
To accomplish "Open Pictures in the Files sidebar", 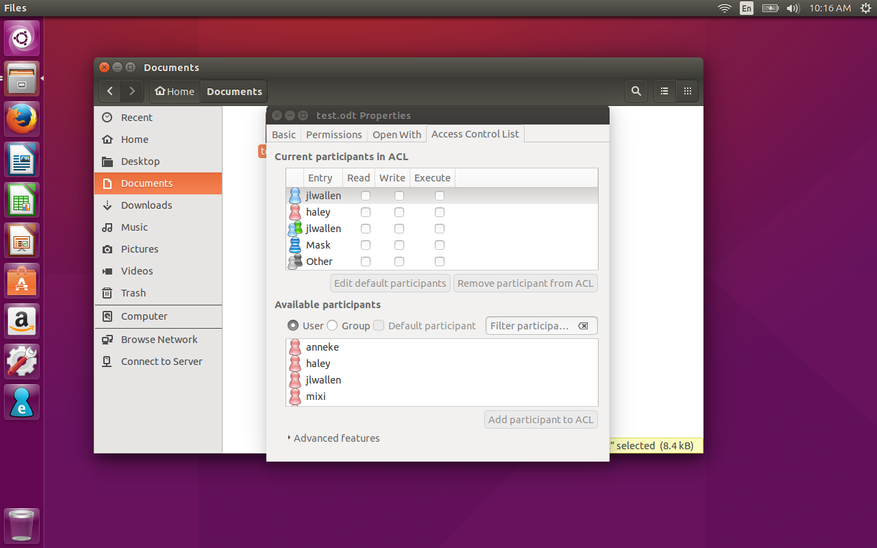I will (x=158, y=249).
